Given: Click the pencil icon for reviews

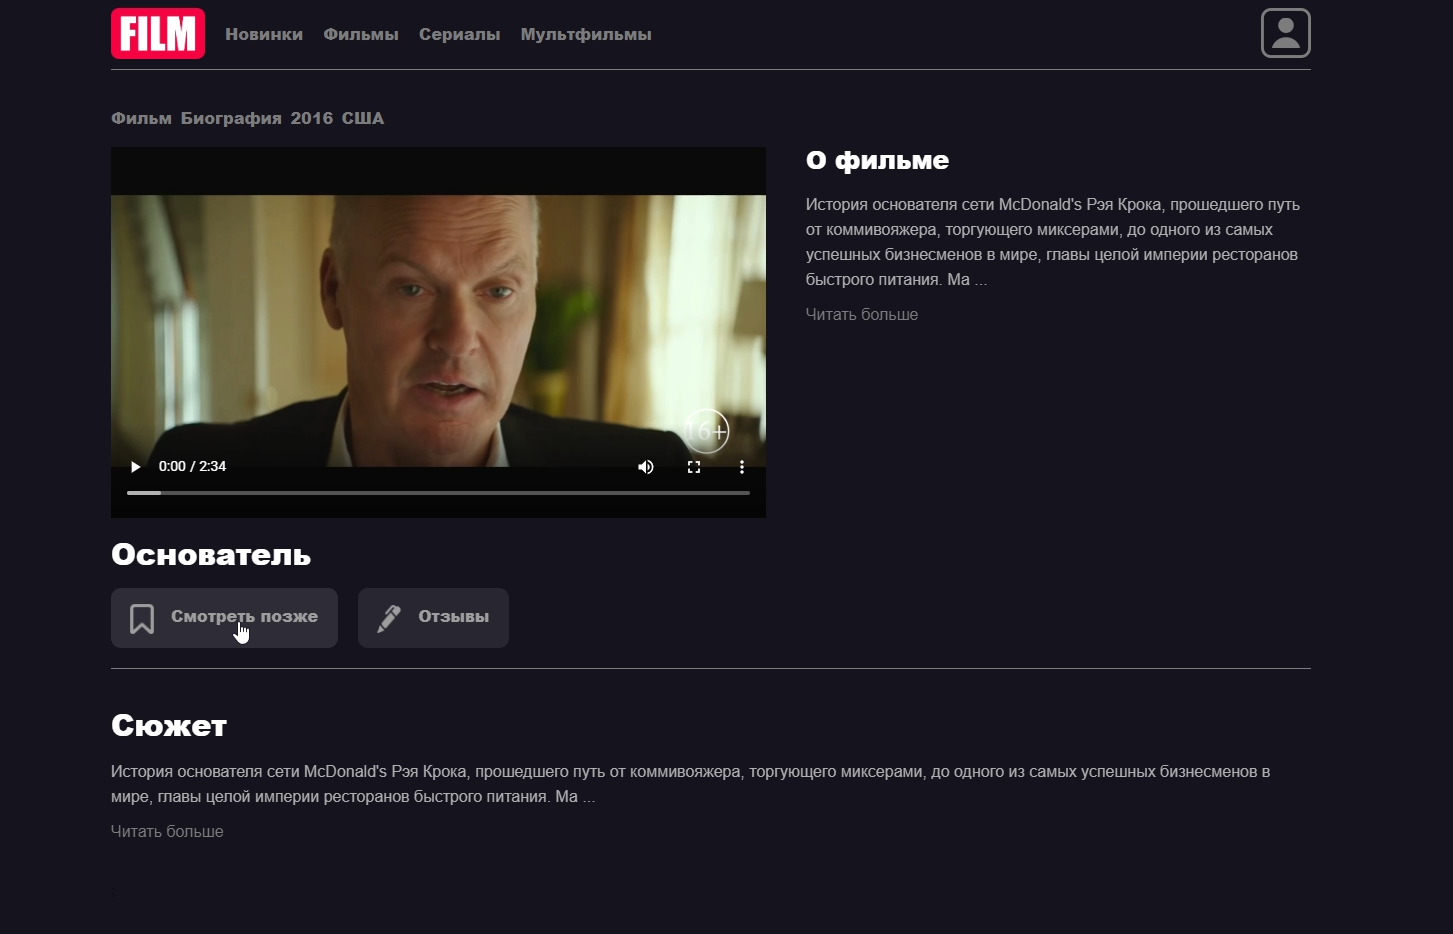Looking at the screenshot, I should (389, 618).
